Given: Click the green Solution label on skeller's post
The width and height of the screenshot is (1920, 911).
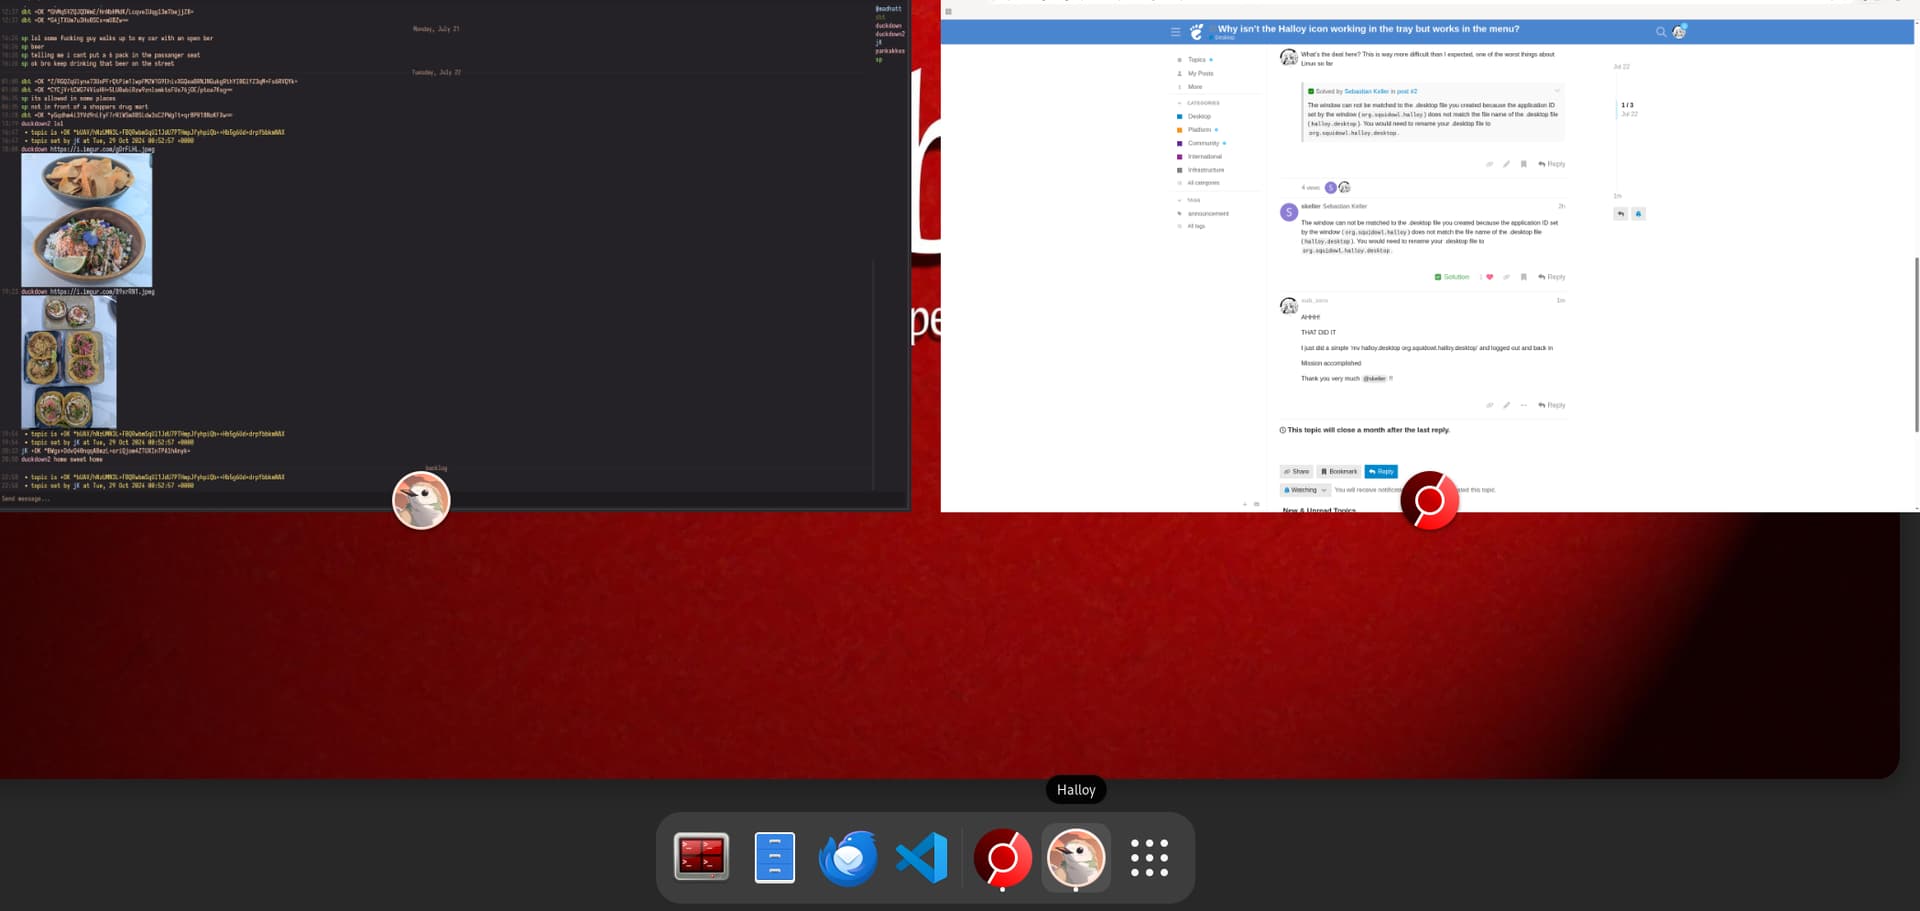Looking at the screenshot, I should pyautogui.click(x=1452, y=277).
